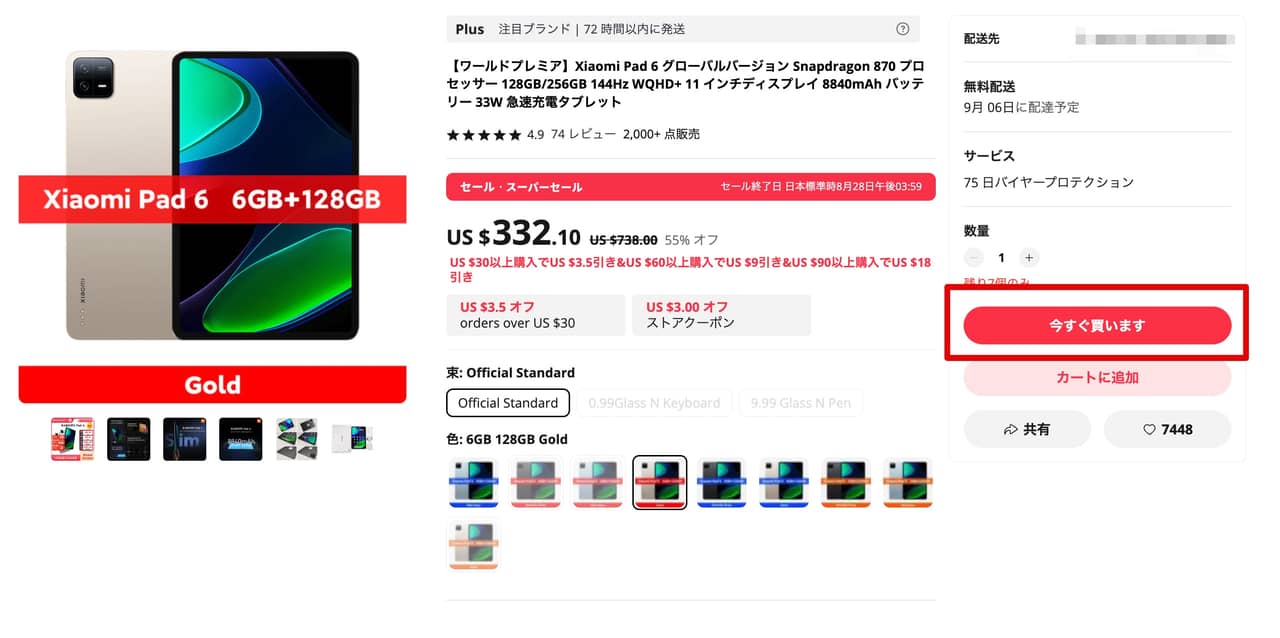The image size is (1280, 638).
Task: Select the last white tablet gallery thumbnail
Action: coord(353,439)
